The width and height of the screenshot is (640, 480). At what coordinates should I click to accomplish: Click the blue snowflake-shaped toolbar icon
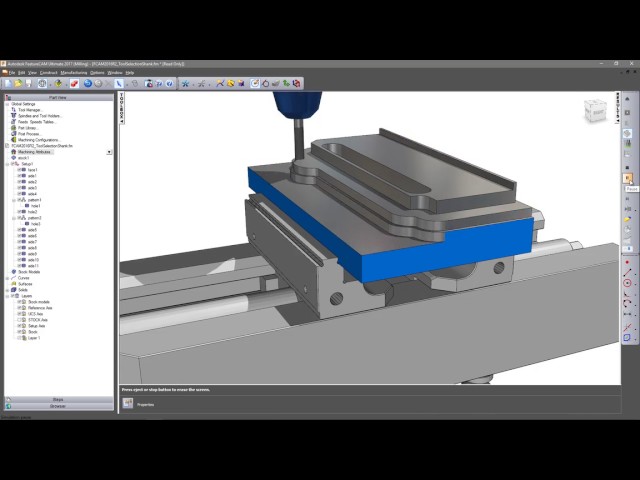(186, 83)
